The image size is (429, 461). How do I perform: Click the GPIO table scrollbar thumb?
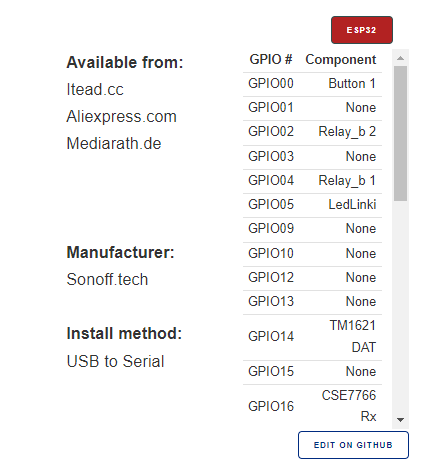point(400,133)
